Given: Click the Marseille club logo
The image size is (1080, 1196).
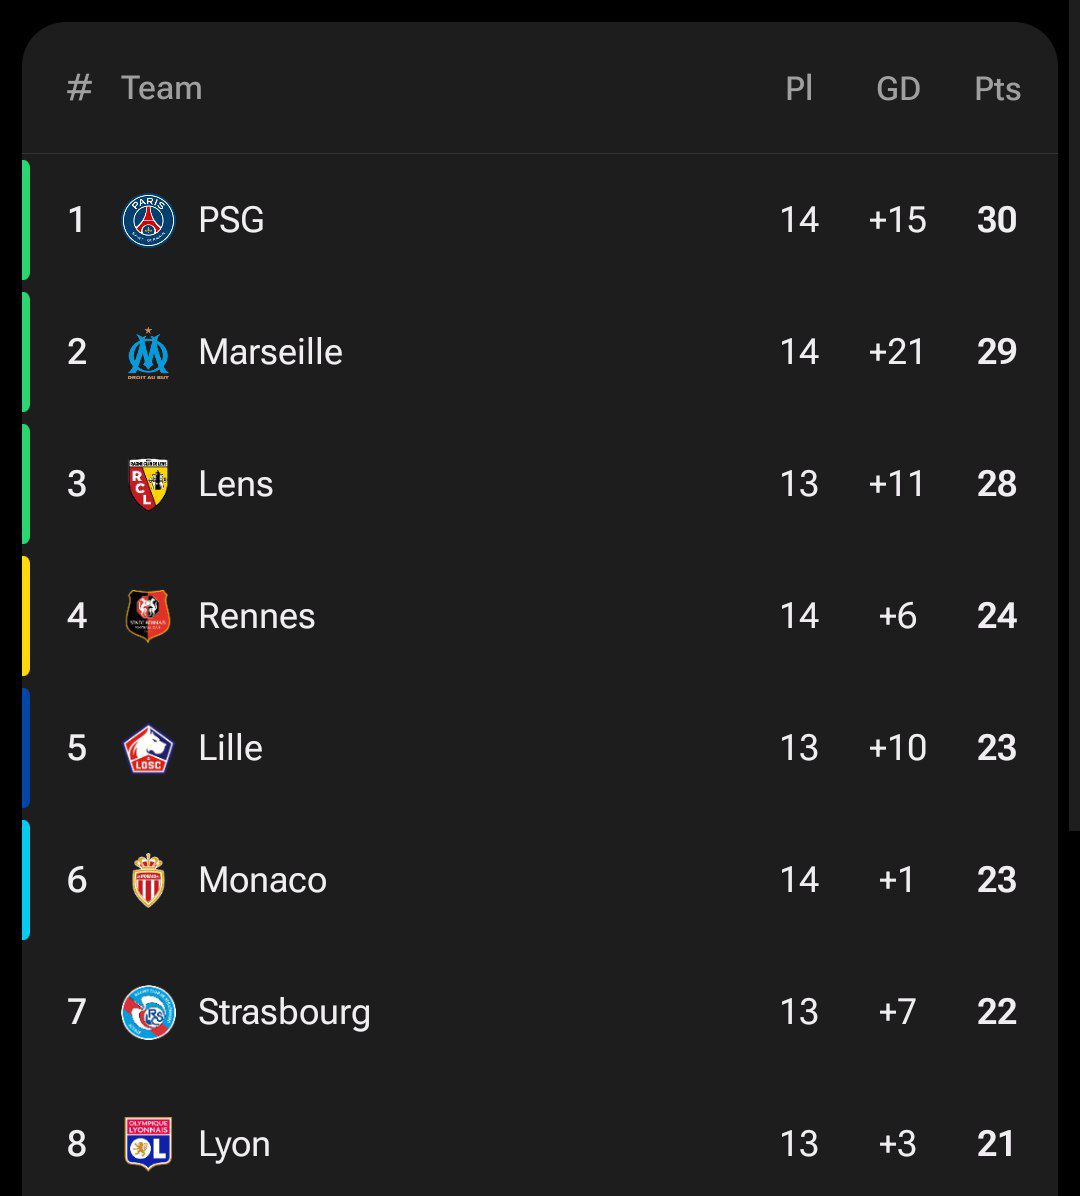Looking at the screenshot, I should [148, 353].
